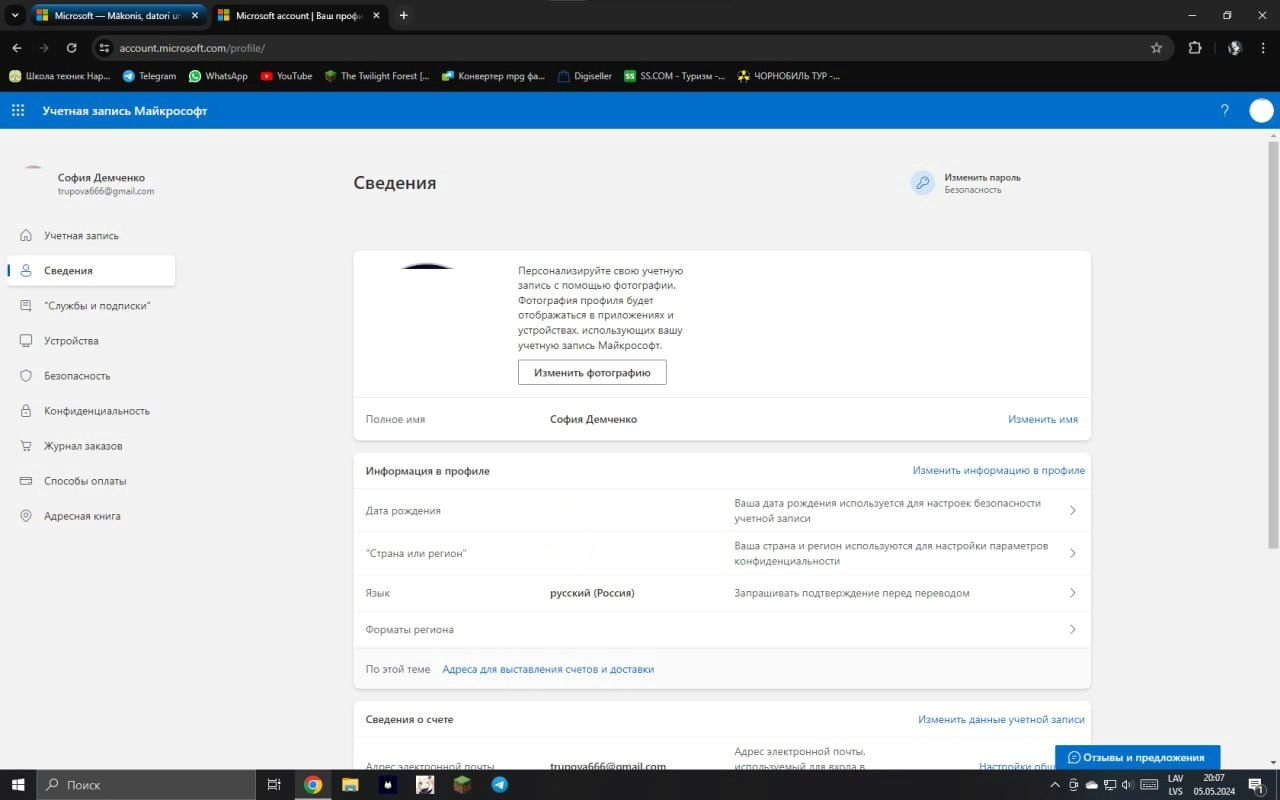
Task: Expand the Форматы региона row chevron
Action: [x=1072, y=630]
